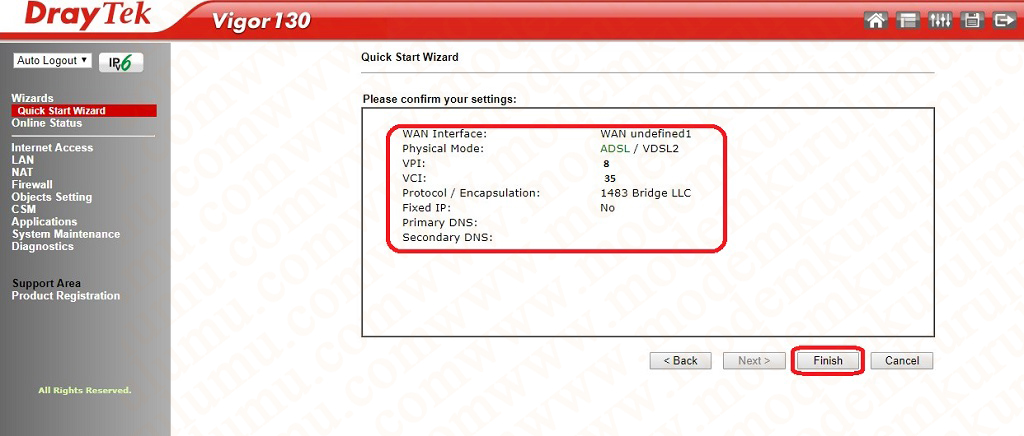The height and width of the screenshot is (436, 1024).
Task: Open the Diagnostics menu
Action: [42, 247]
